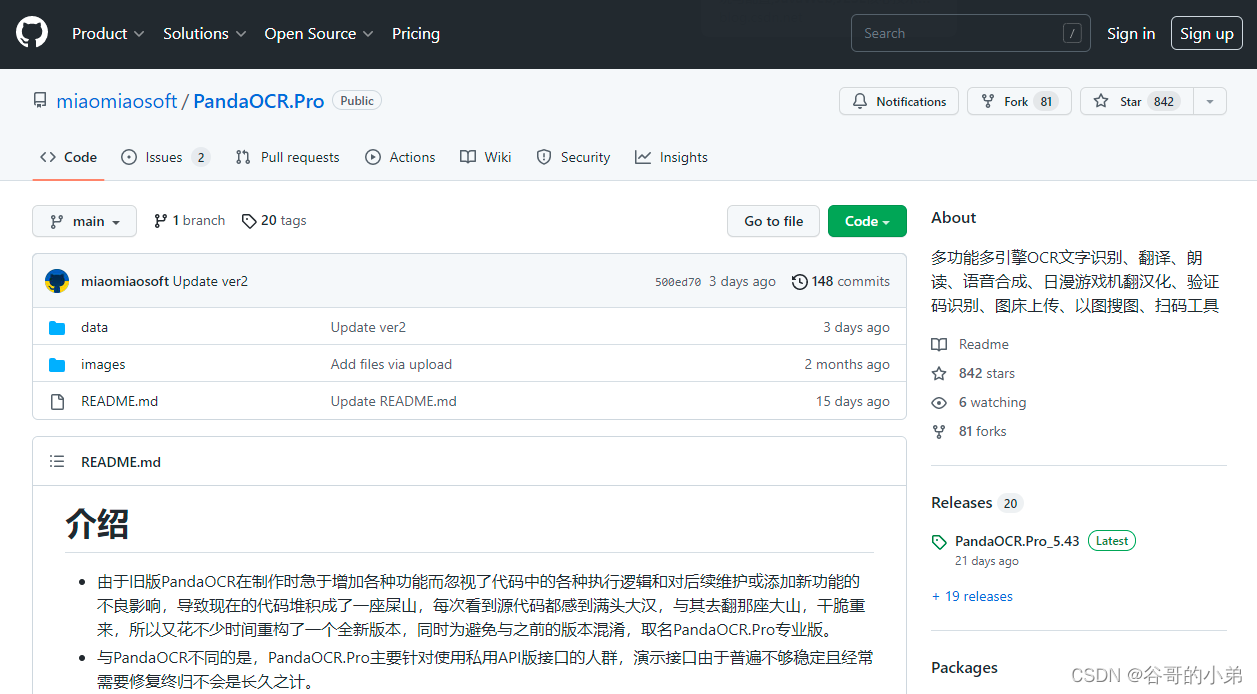Expand the Product menu
1257x694 pixels.
point(108,34)
